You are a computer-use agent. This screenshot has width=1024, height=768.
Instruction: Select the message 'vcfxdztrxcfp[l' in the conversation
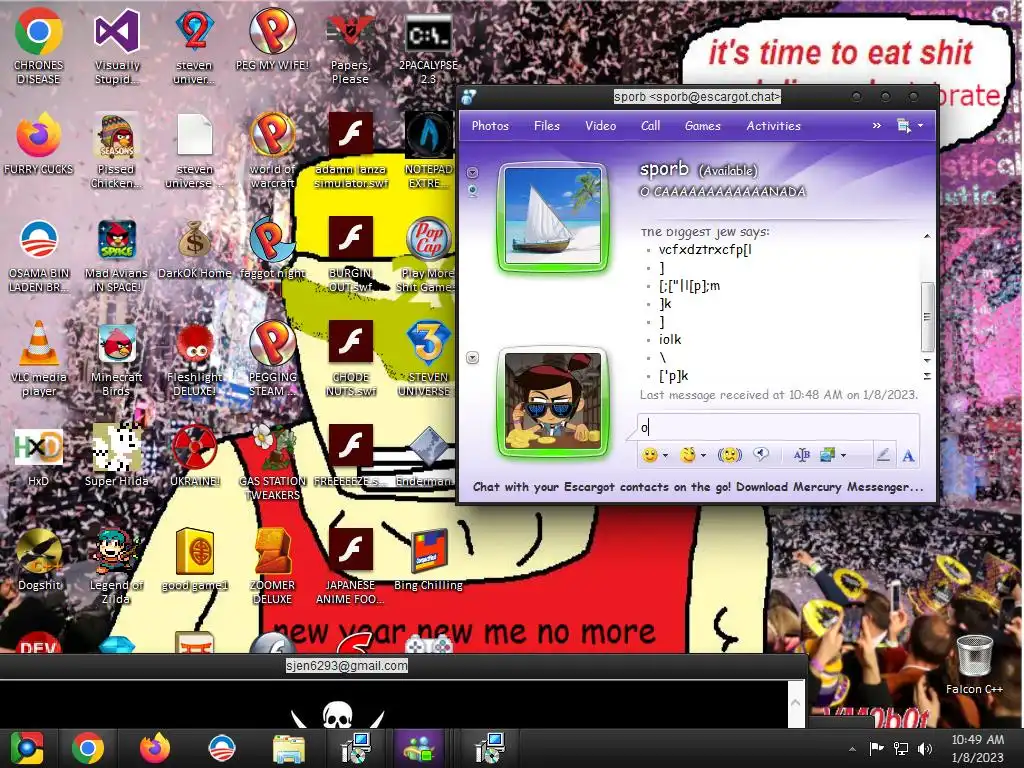pyautogui.click(x=705, y=249)
